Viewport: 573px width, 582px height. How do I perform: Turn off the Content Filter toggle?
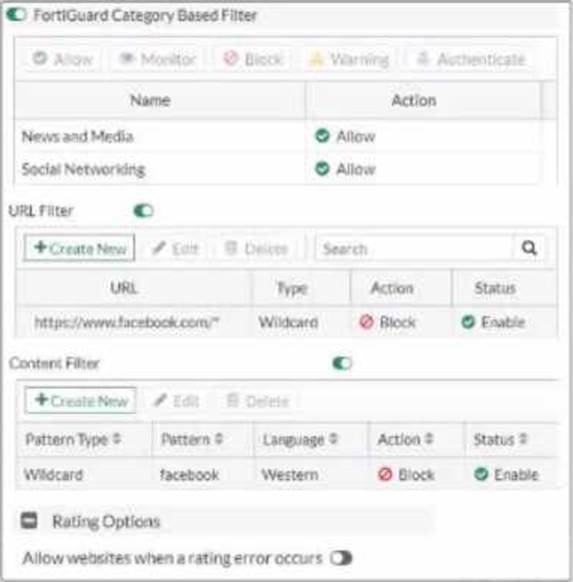[x=342, y=363]
